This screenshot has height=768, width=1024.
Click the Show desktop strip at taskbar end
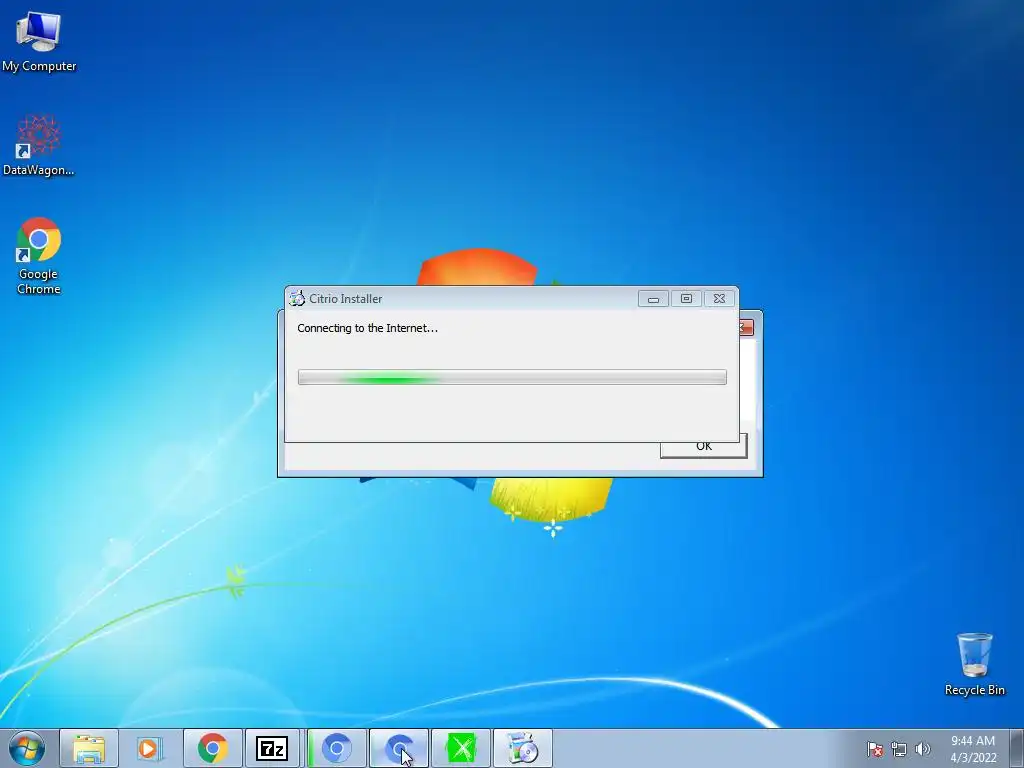1017,748
